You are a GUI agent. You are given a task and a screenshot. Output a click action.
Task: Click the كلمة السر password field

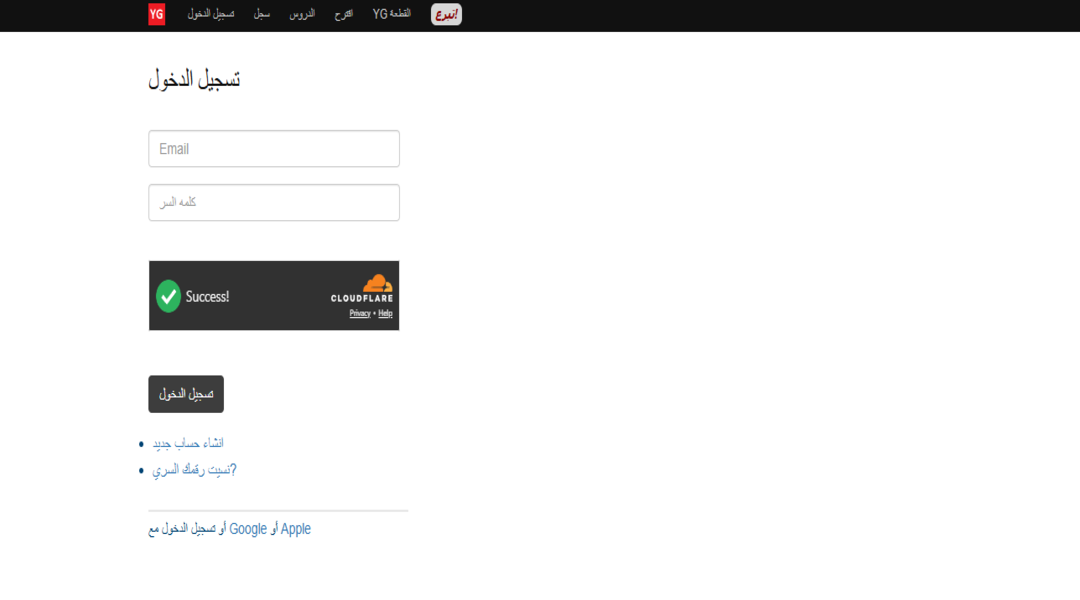click(x=274, y=202)
